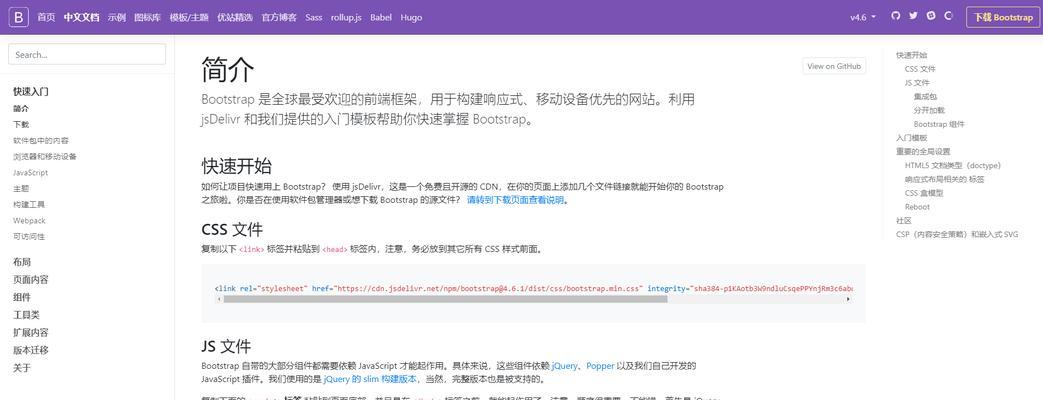The width and height of the screenshot is (1043, 400).
Task: Jump to HTML5 文档类型 (doctype) TOC entry
Action: pos(953,165)
